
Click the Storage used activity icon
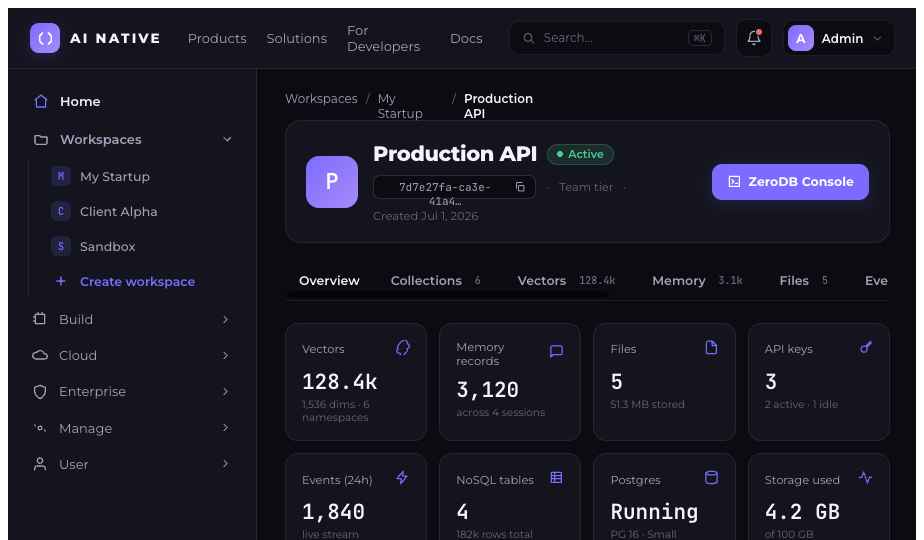[865, 478]
